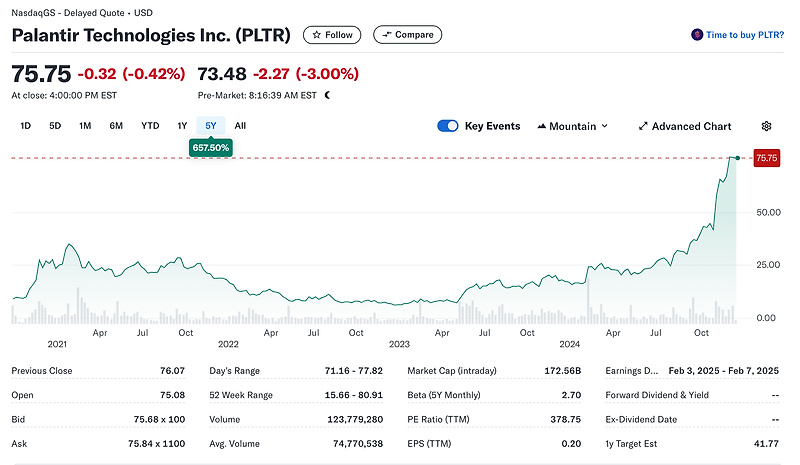Viewport: 800px width, 465px height.
Task: Click Avg. Volume value 74,770,538
Action: [358, 444]
